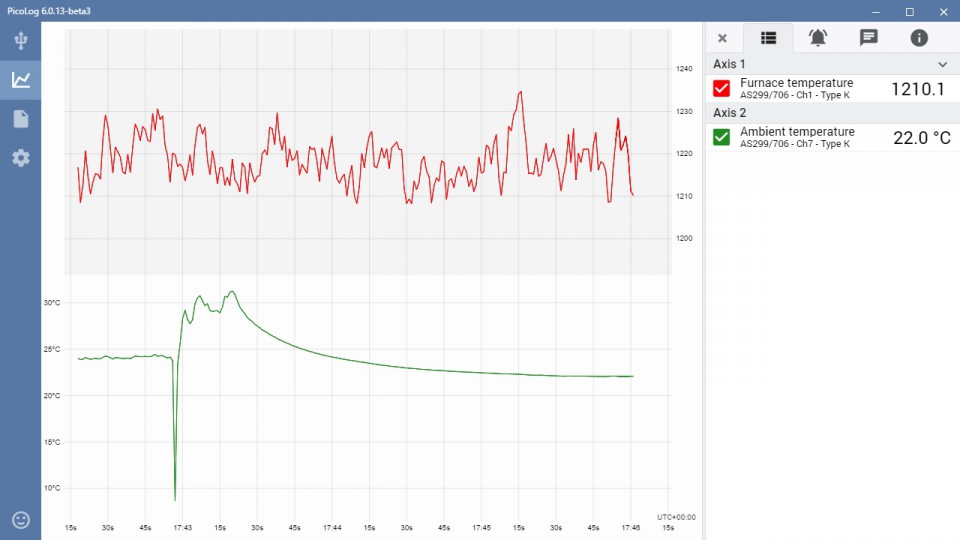This screenshot has width=960, height=540.
Task: Click the 1210.1 furnace reading value
Action: (x=917, y=89)
